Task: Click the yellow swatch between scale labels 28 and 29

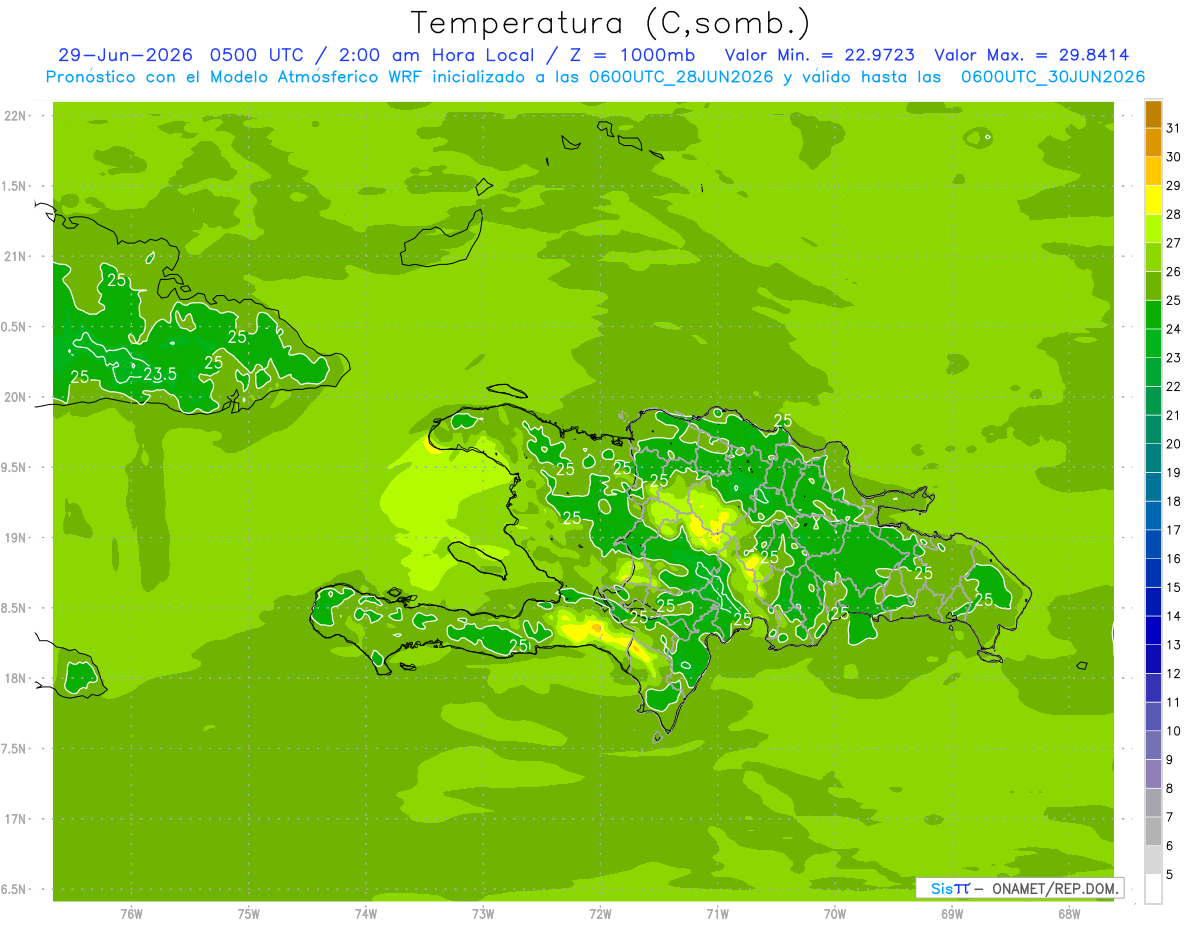Action: click(x=1153, y=200)
